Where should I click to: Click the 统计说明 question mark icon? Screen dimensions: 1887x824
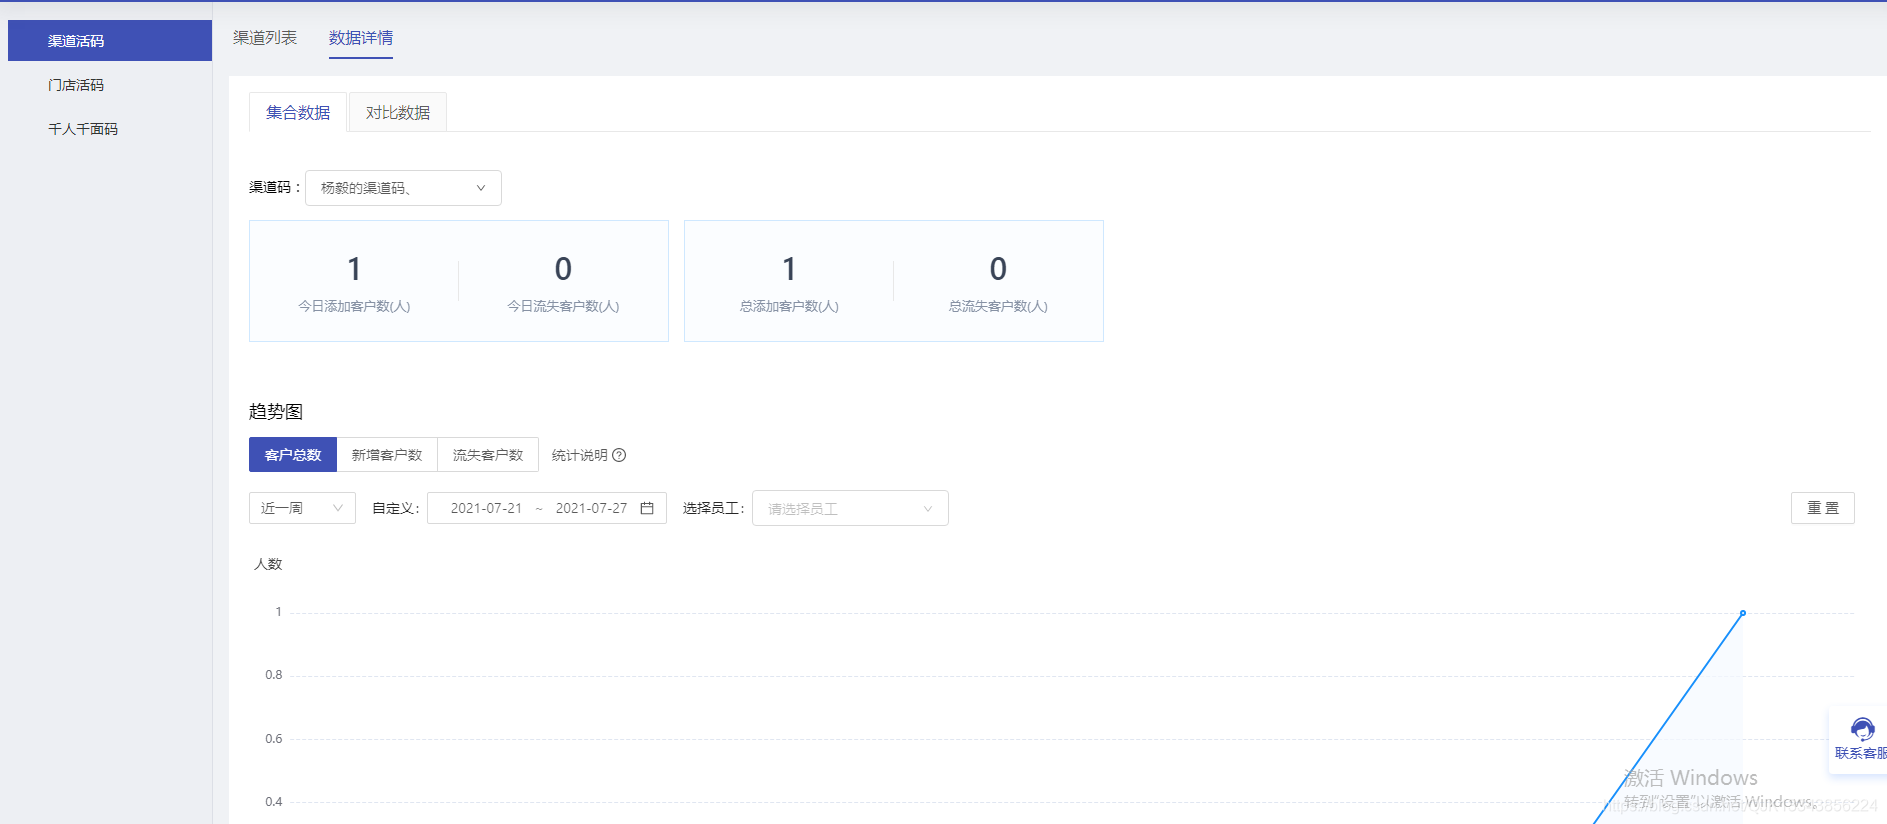tap(619, 455)
